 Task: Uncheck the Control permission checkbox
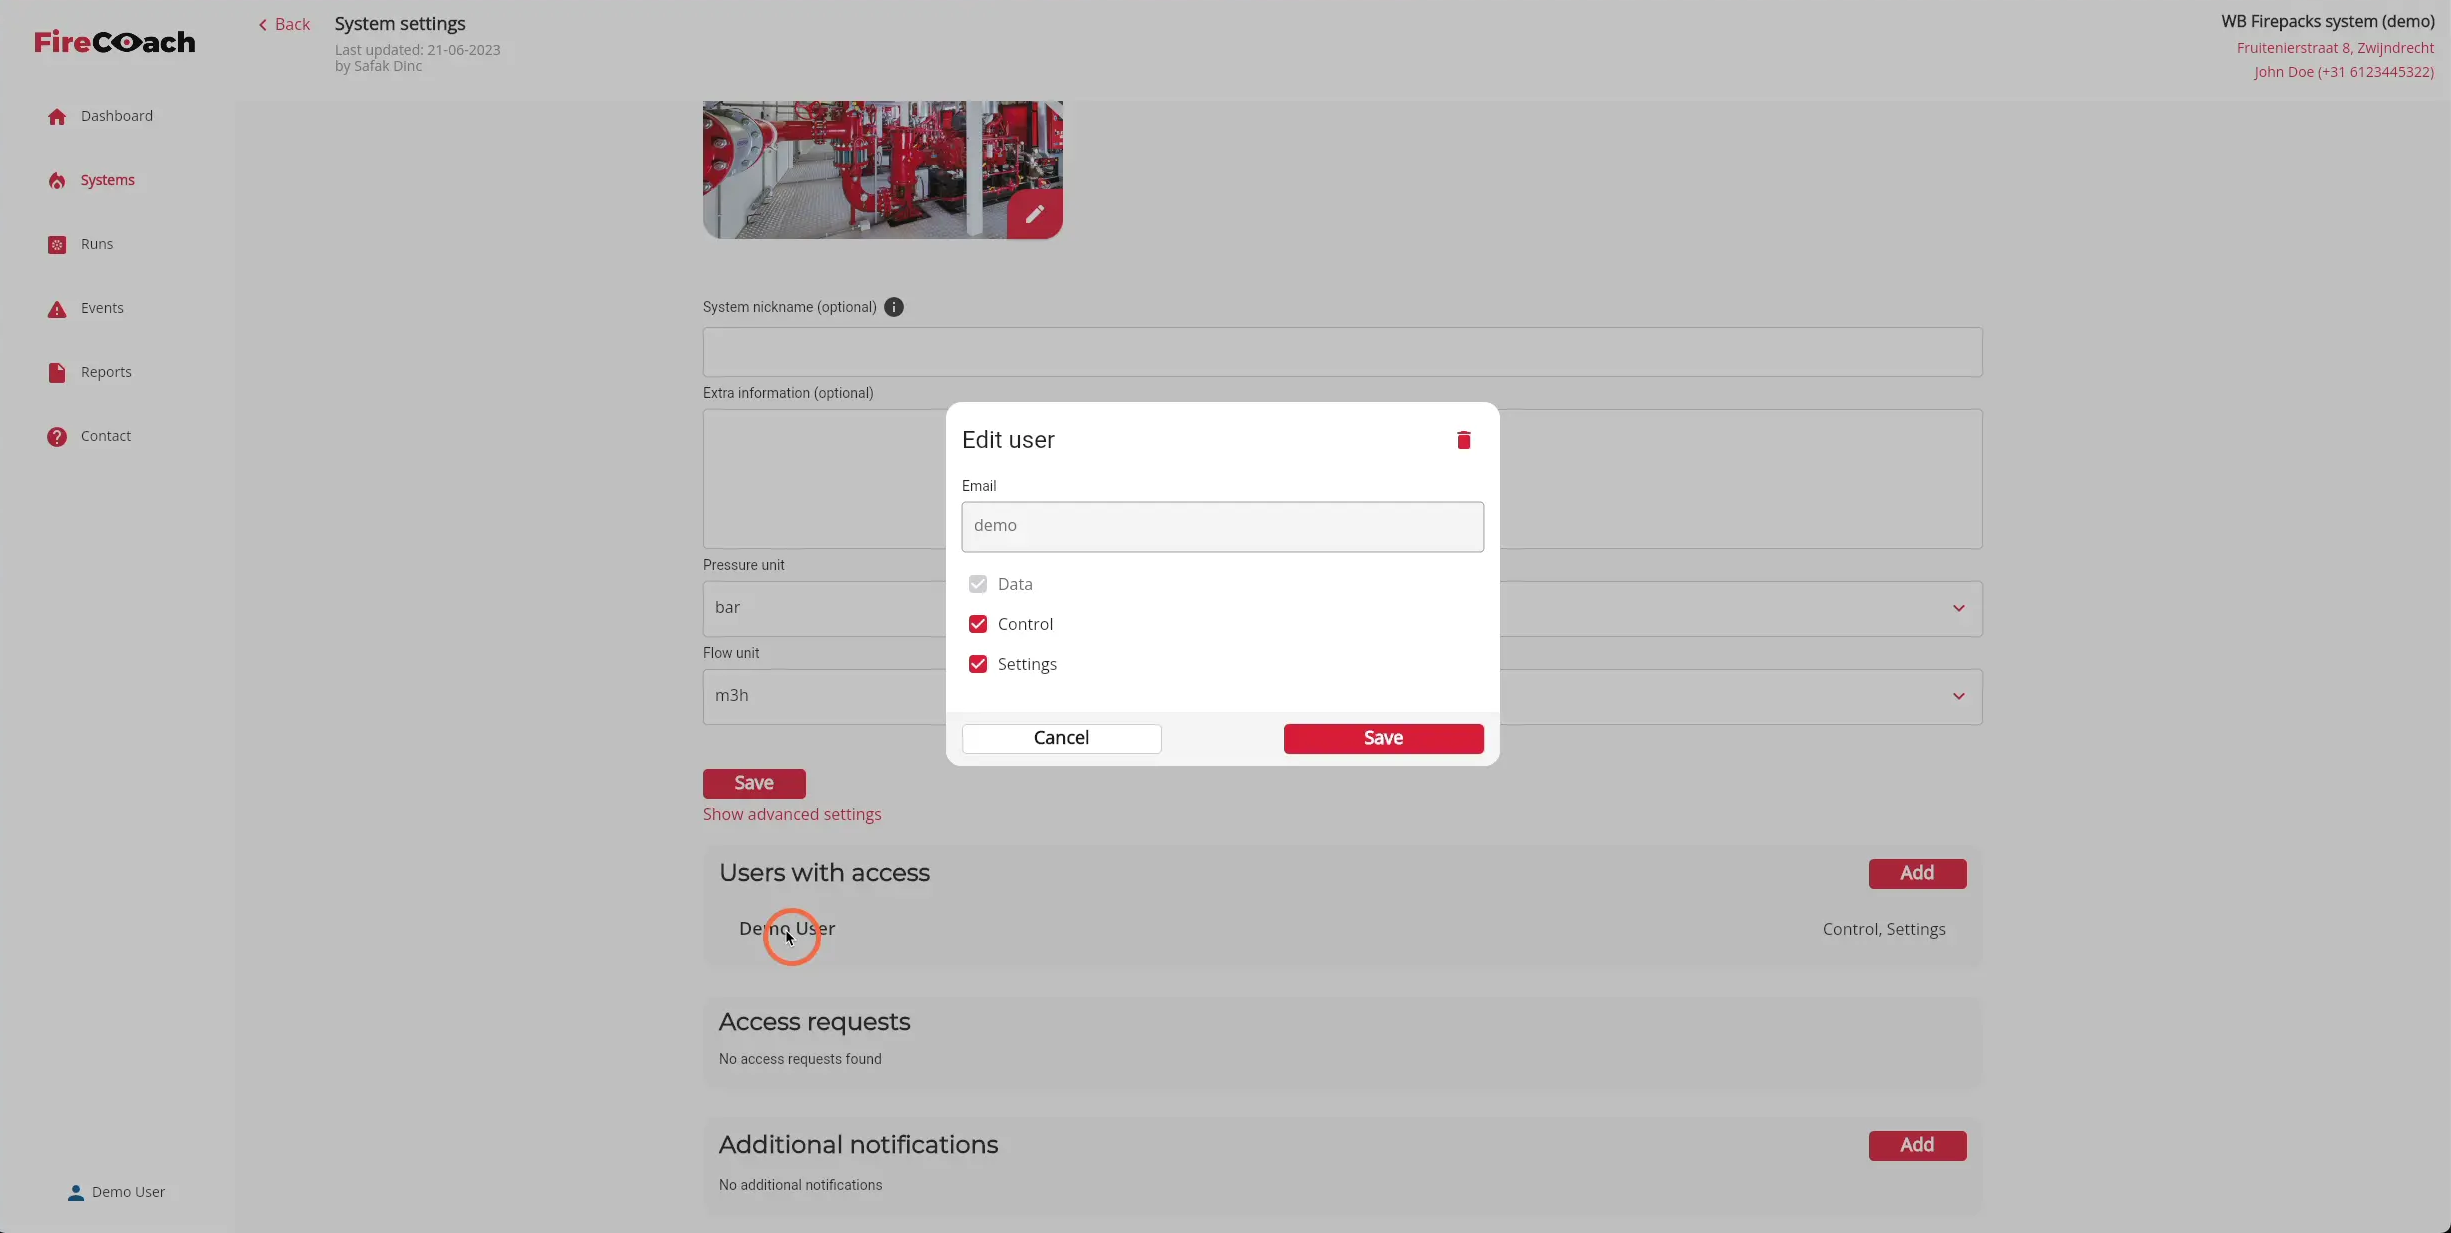[978, 624]
